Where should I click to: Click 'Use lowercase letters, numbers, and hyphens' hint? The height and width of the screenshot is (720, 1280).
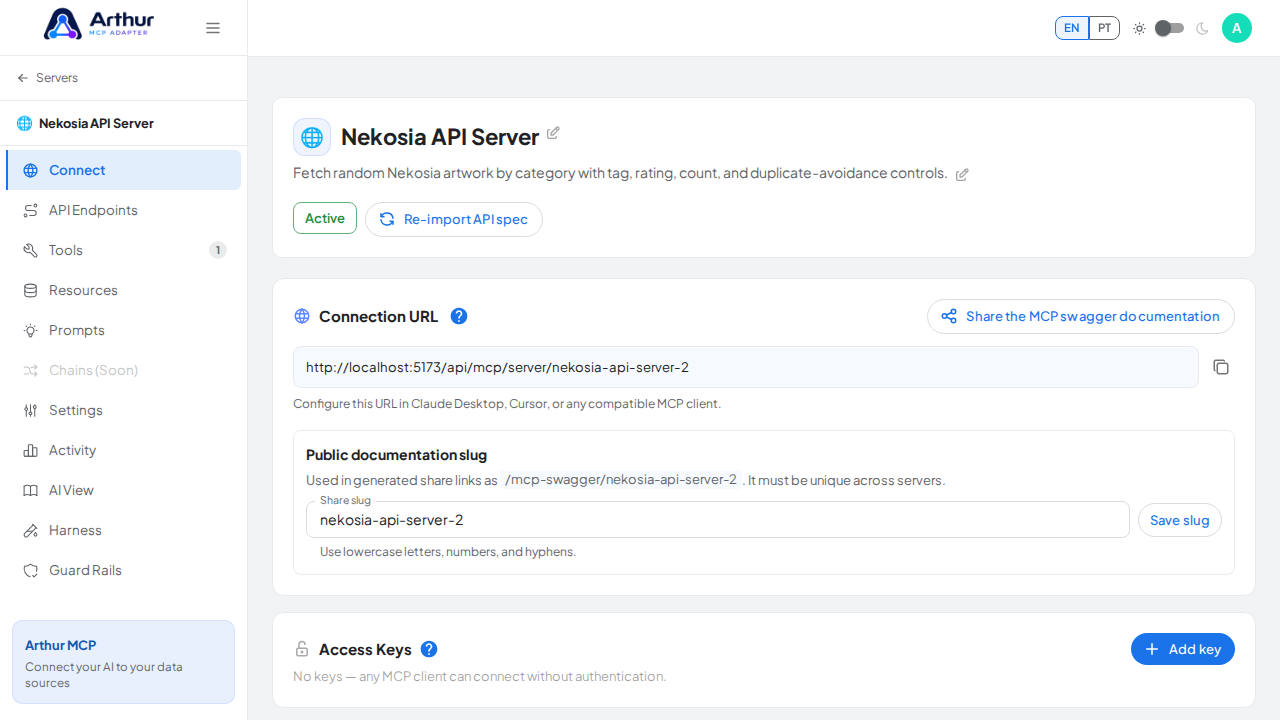click(448, 552)
